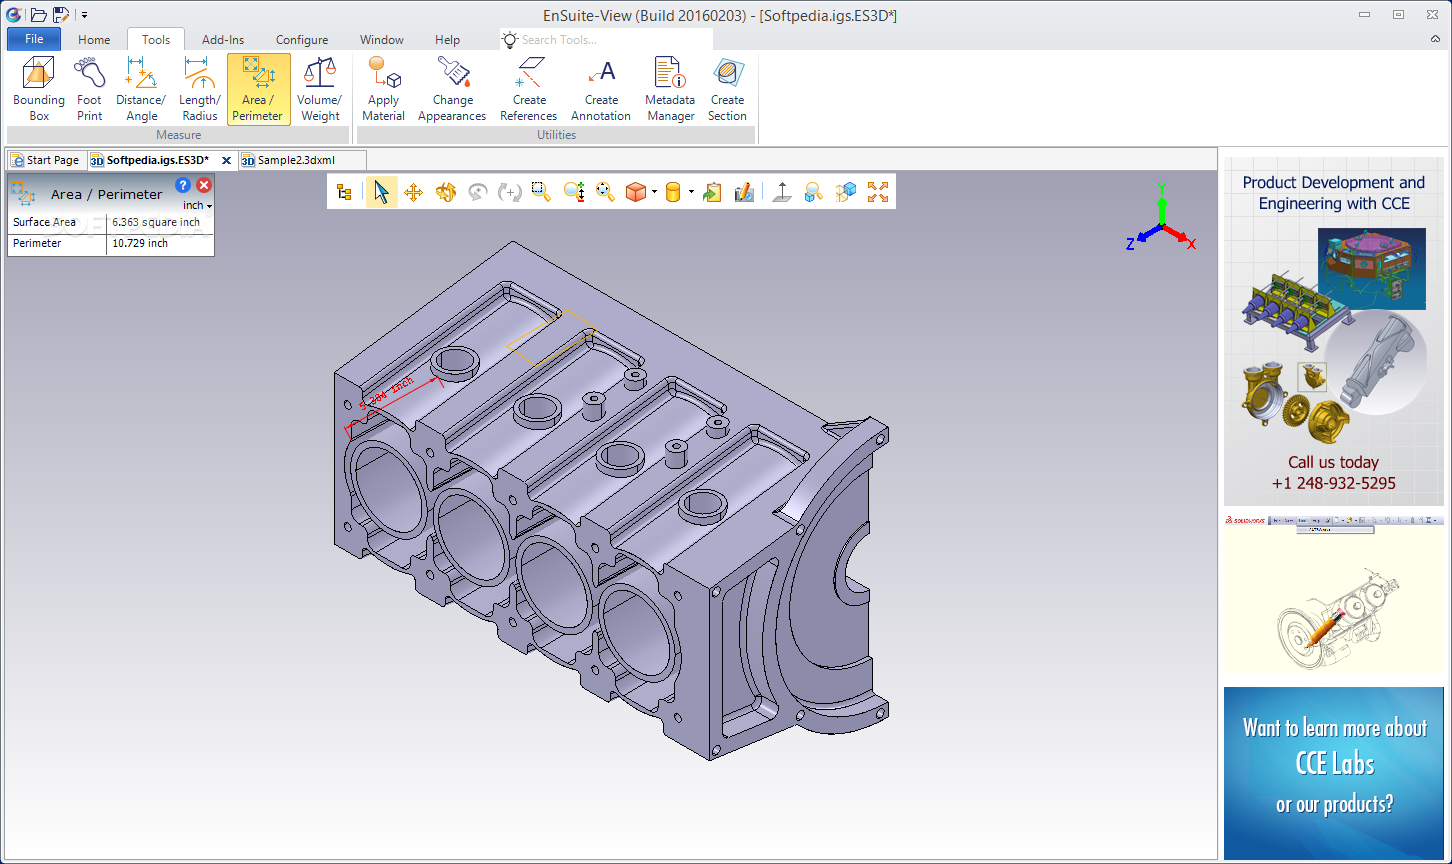Switch to the Home ribbon tab

pos(94,40)
